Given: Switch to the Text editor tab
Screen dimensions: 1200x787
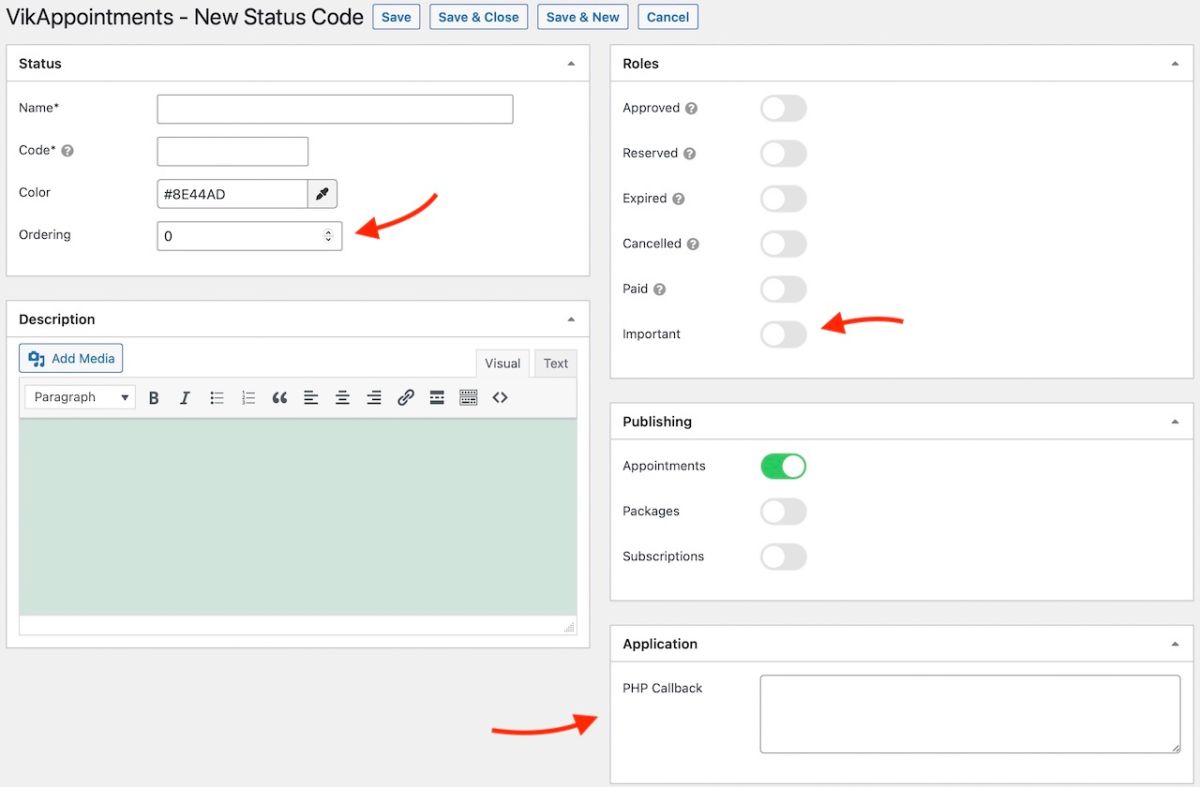Looking at the screenshot, I should pos(556,364).
